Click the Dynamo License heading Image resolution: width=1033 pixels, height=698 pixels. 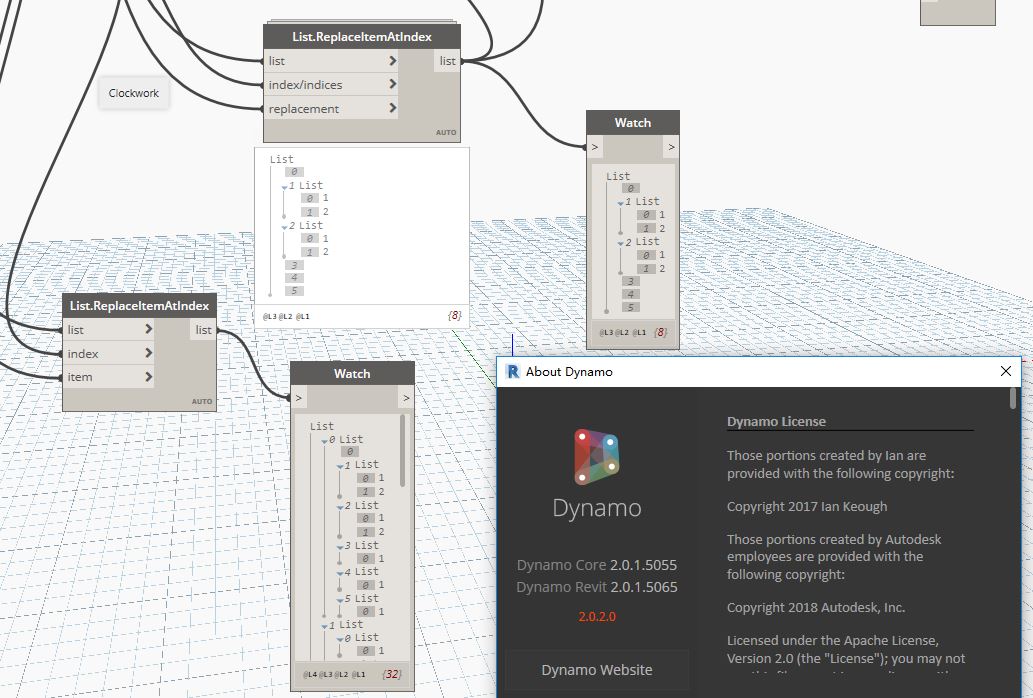coord(776,421)
